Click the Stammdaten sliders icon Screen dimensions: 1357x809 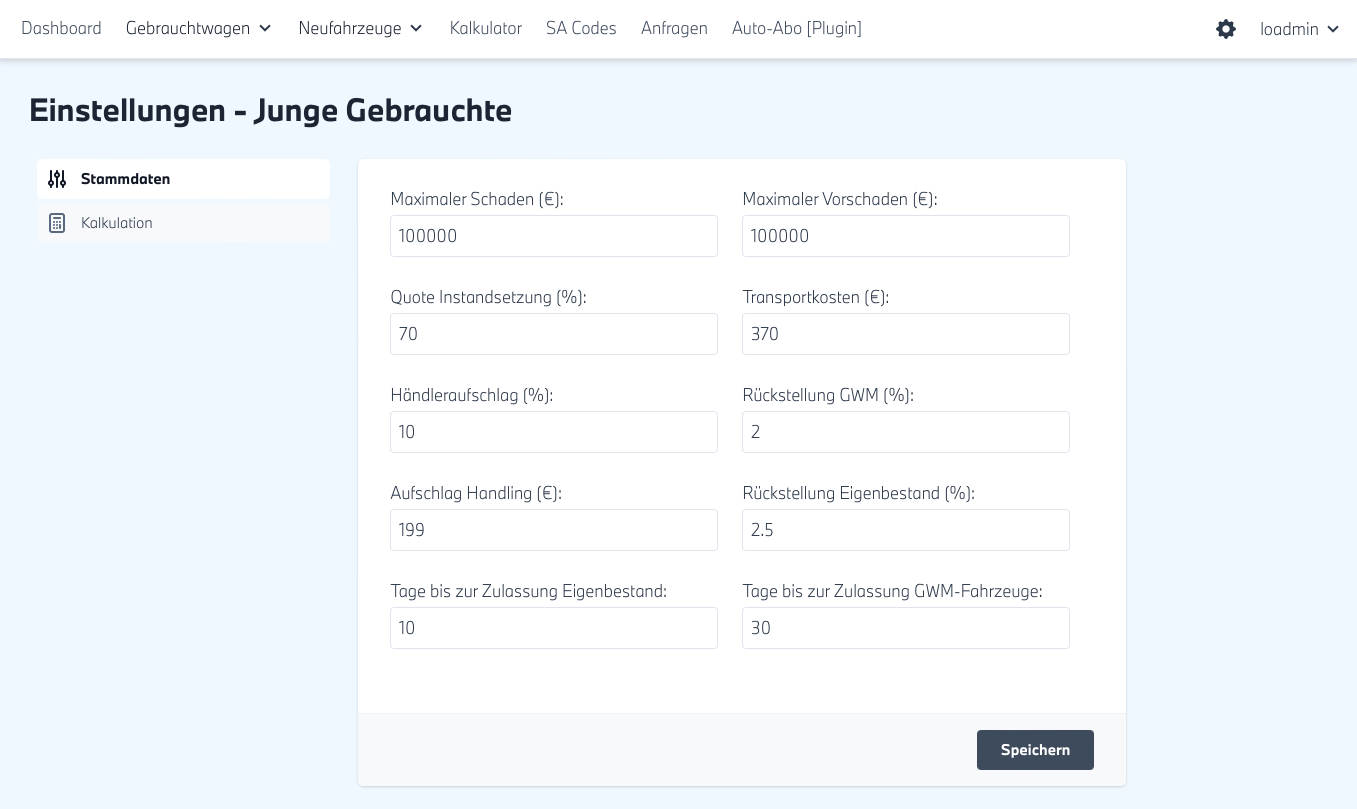click(57, 179)
